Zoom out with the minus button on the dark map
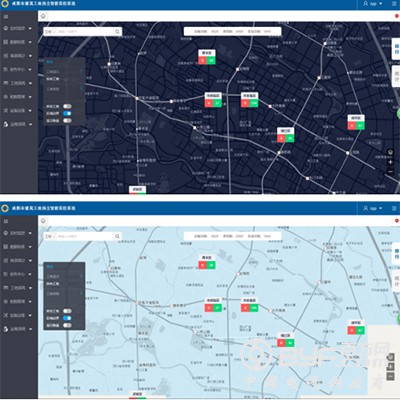 coord(390,172)
